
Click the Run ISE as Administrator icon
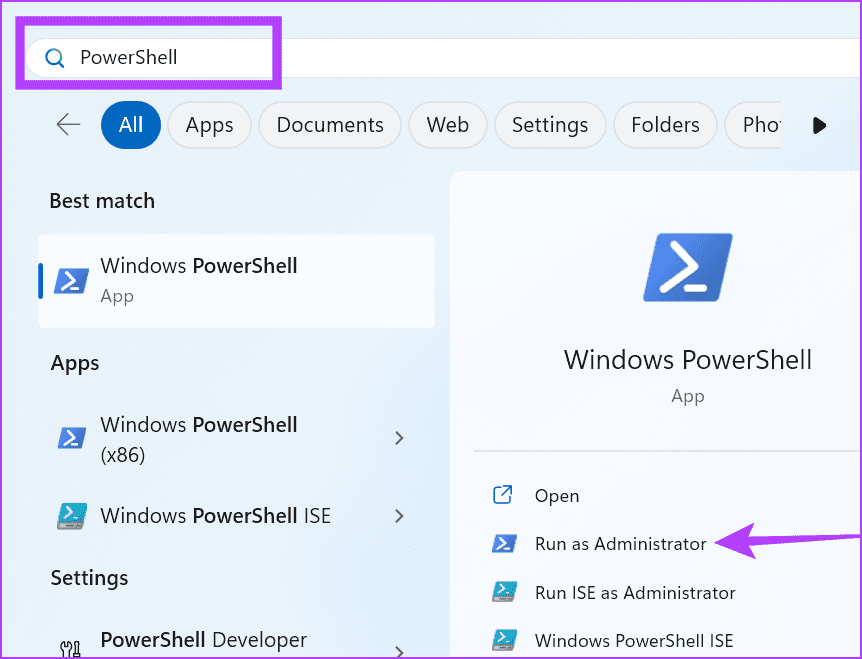pos(503,592)
